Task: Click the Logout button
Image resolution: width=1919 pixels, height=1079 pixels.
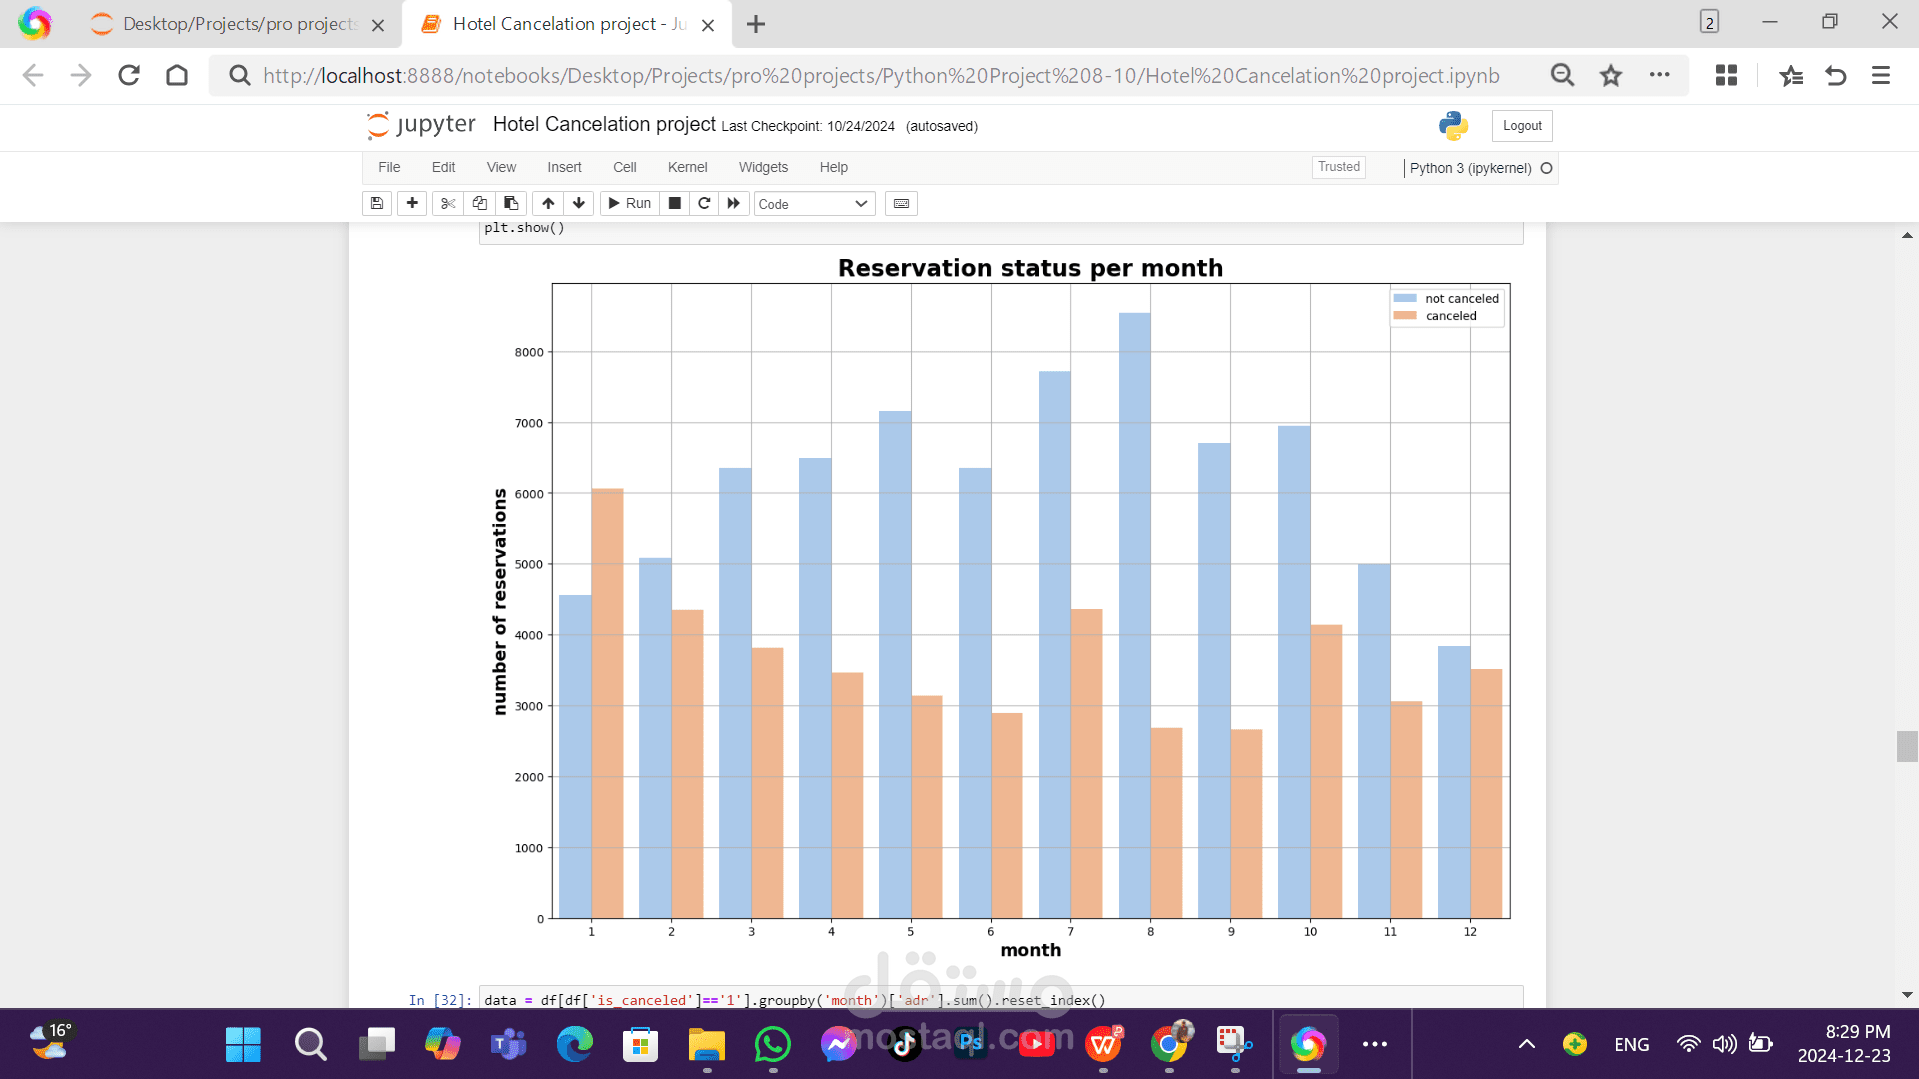Action: coord(1521,126)
